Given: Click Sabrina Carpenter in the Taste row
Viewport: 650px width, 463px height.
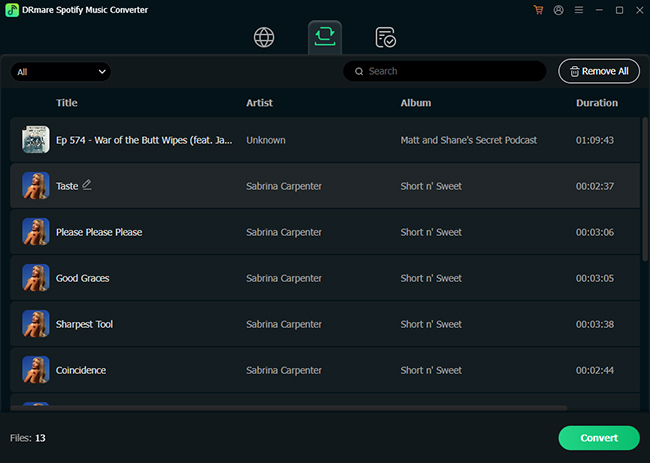Looking at the screenshot, I should (x=284, y=186).
